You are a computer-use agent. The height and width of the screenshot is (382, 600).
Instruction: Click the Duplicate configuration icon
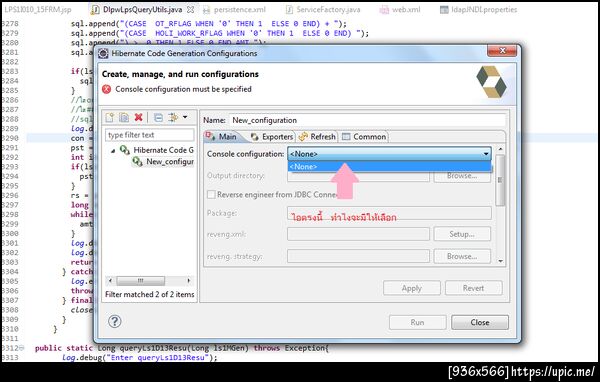click(124, 118)
